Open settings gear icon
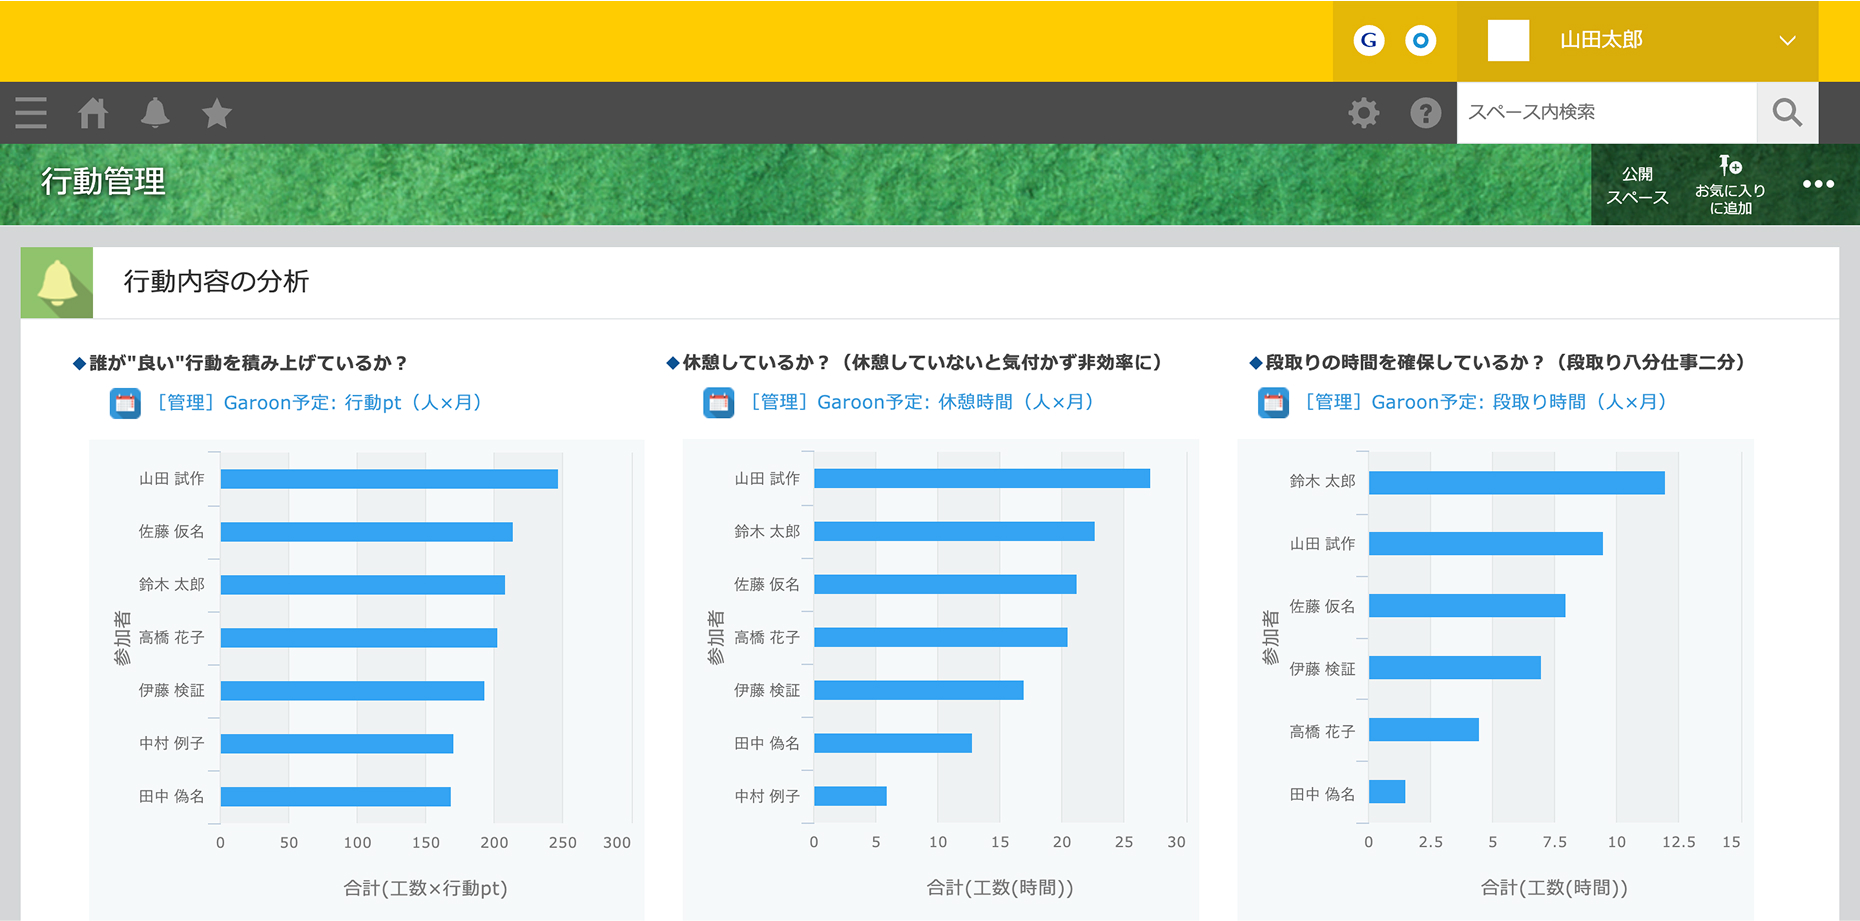Screen dimensions: 1860x921 (x=1363, y=113)
